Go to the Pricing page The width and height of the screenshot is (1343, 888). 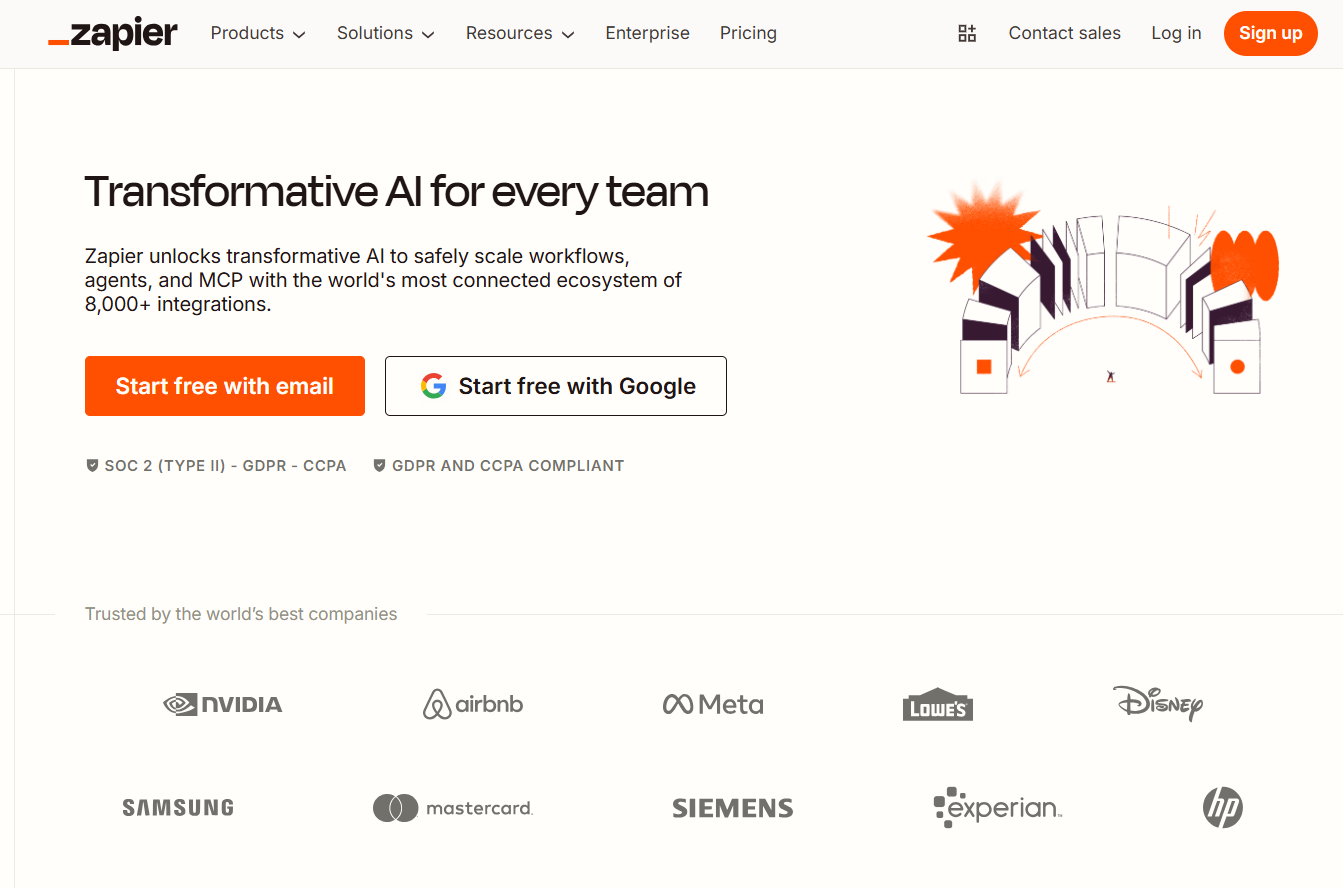748,34
